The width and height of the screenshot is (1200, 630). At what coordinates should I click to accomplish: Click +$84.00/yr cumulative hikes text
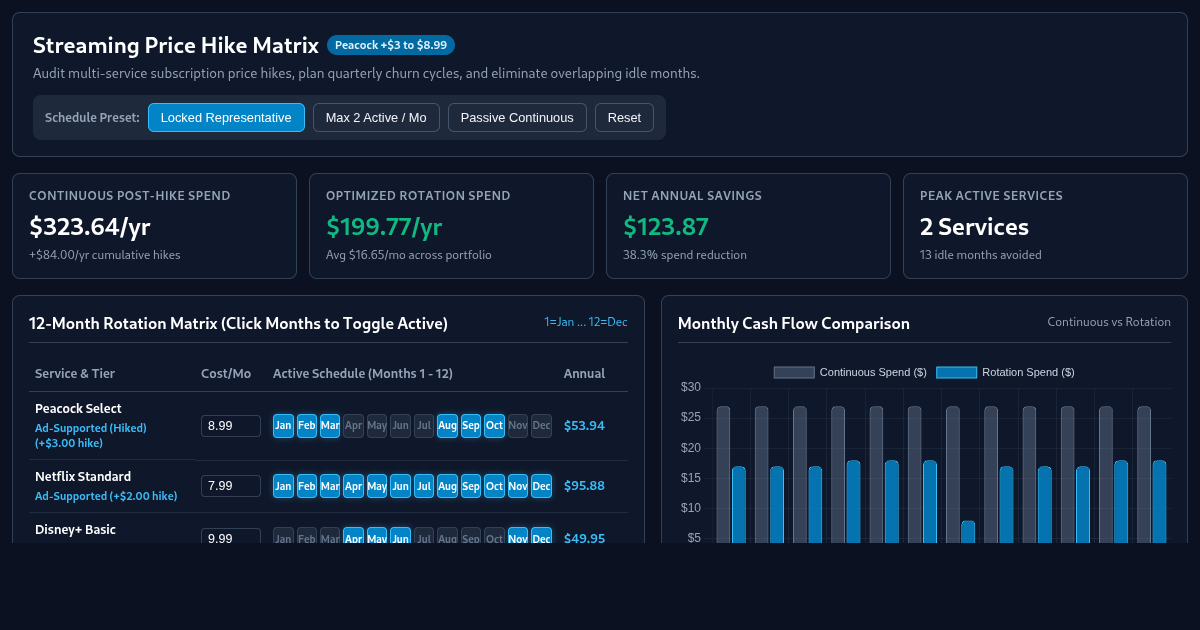click(105, 255)
